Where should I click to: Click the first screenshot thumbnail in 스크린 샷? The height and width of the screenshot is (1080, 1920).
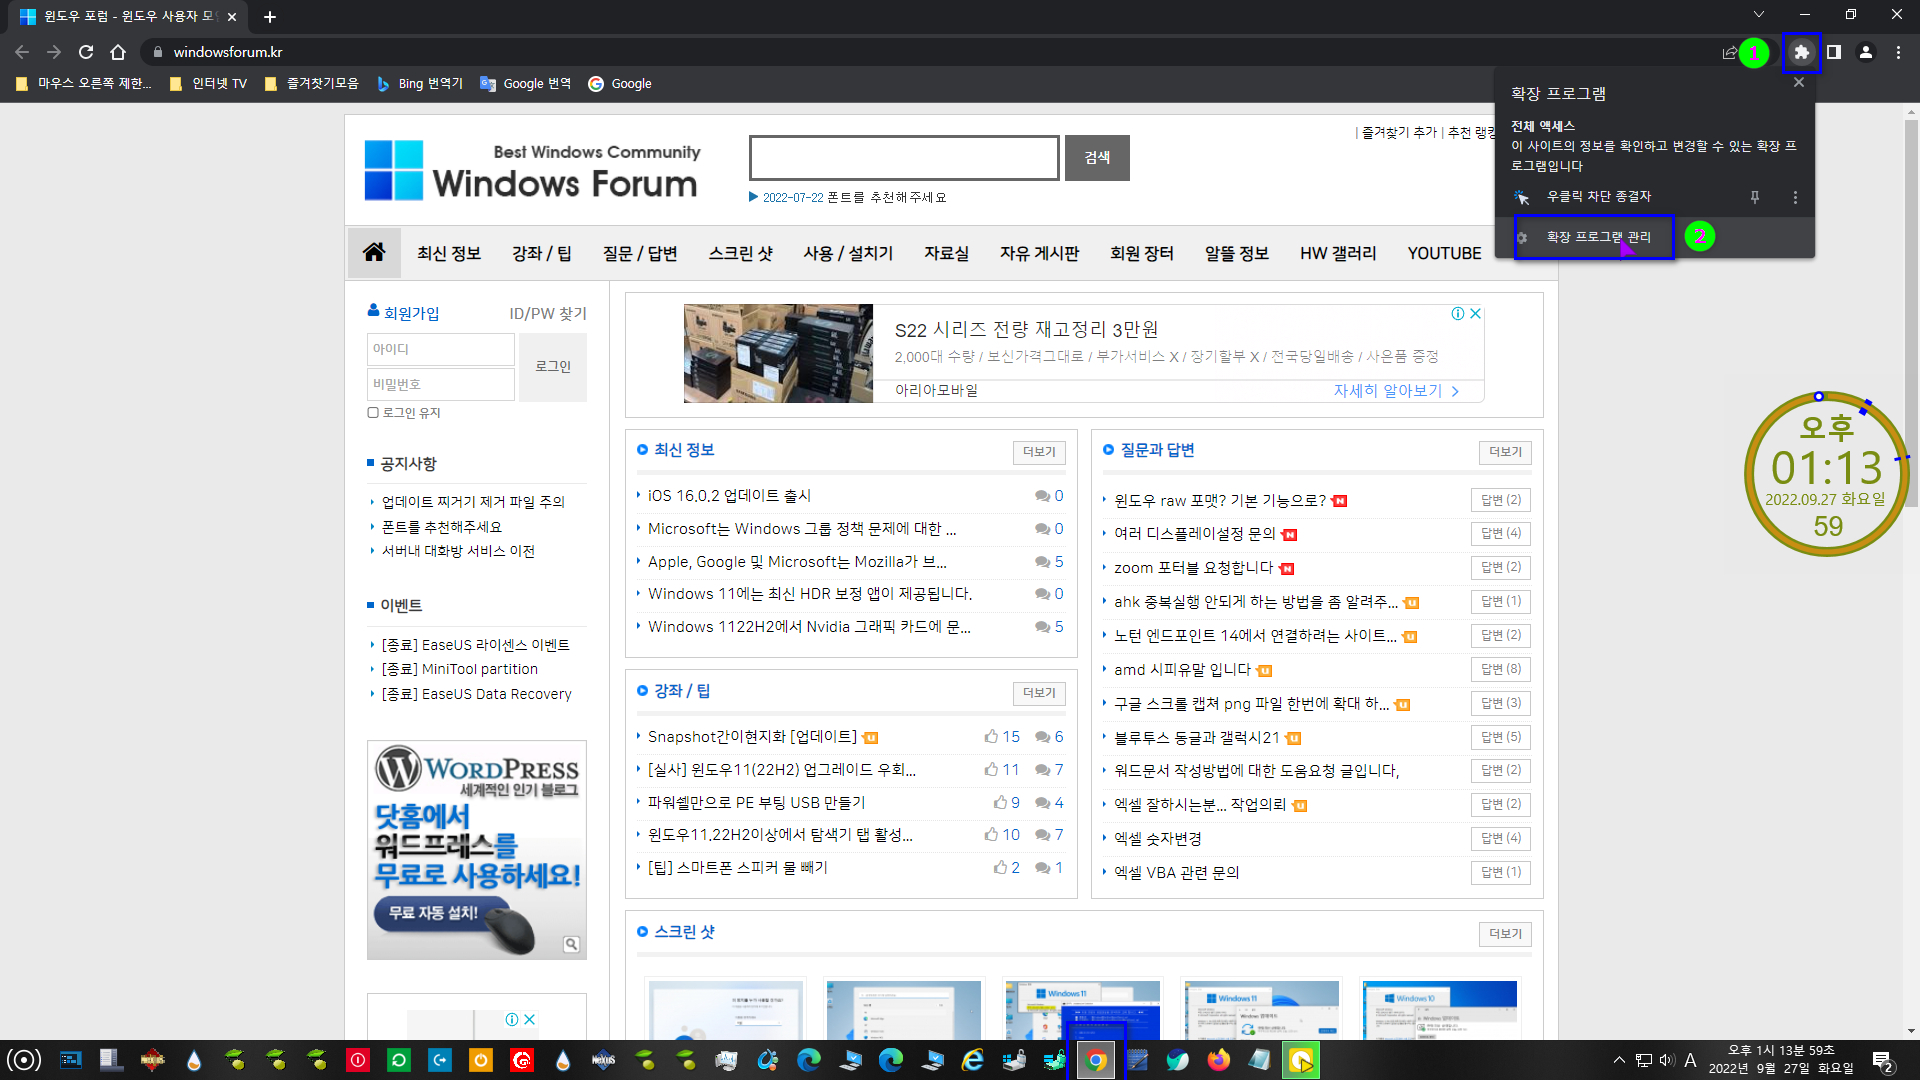pyautogui.click(x=726, y=1010)
